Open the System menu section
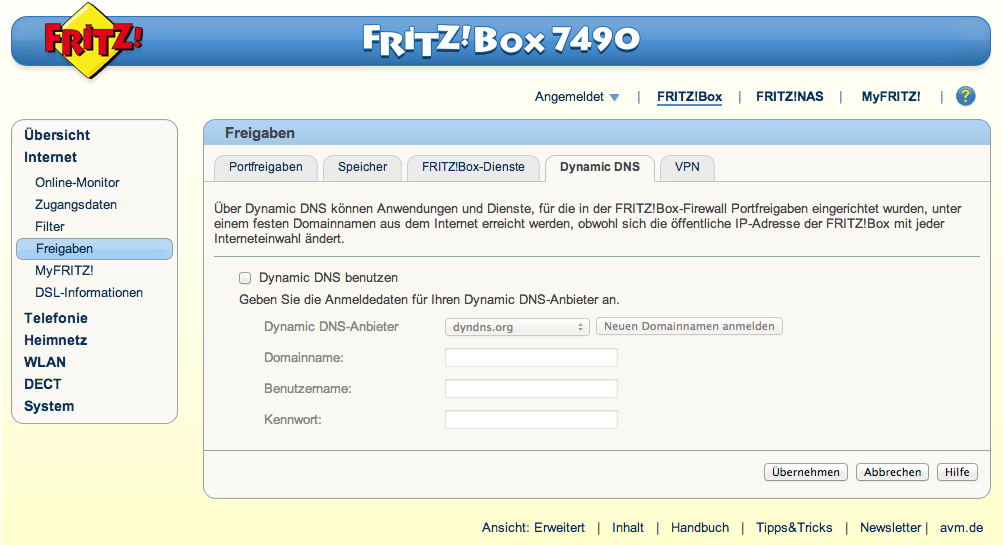The width and height of the screenshot is (1003, 545). (x=49, y=406)
